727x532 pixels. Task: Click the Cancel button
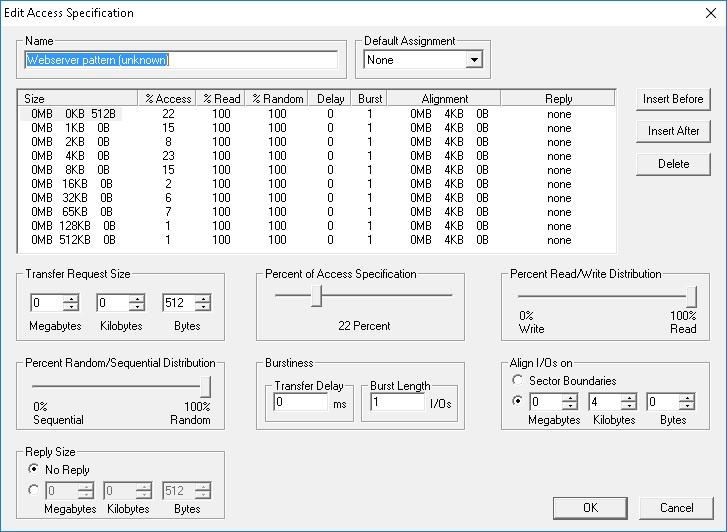[x=676, y=508]
